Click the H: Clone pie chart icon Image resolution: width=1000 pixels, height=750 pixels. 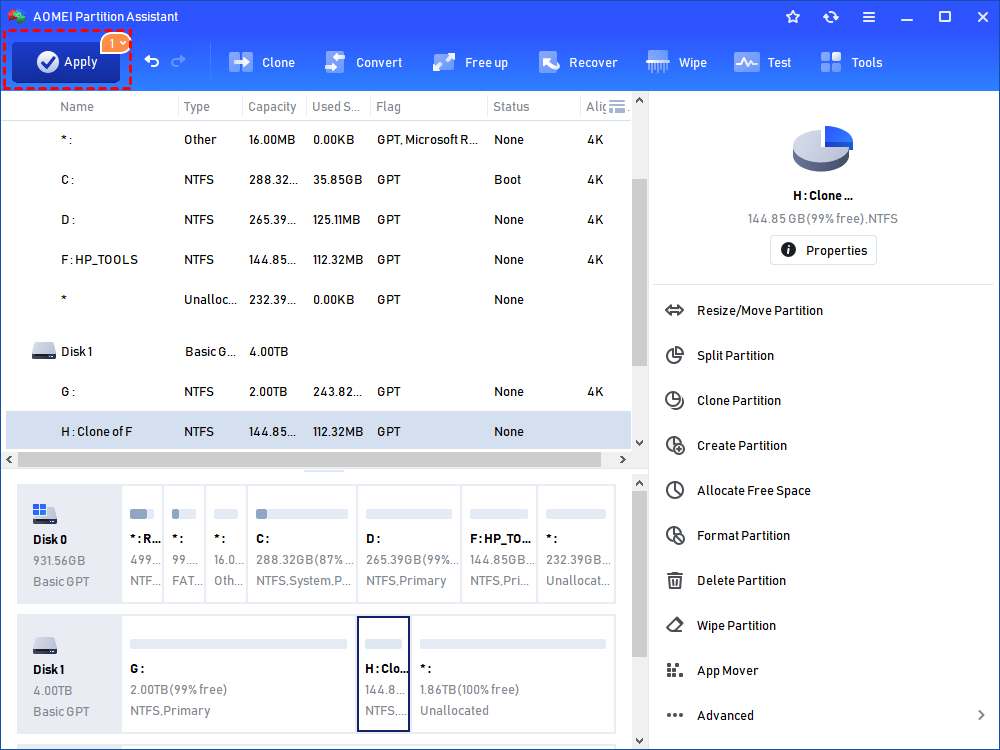(823, 149)
